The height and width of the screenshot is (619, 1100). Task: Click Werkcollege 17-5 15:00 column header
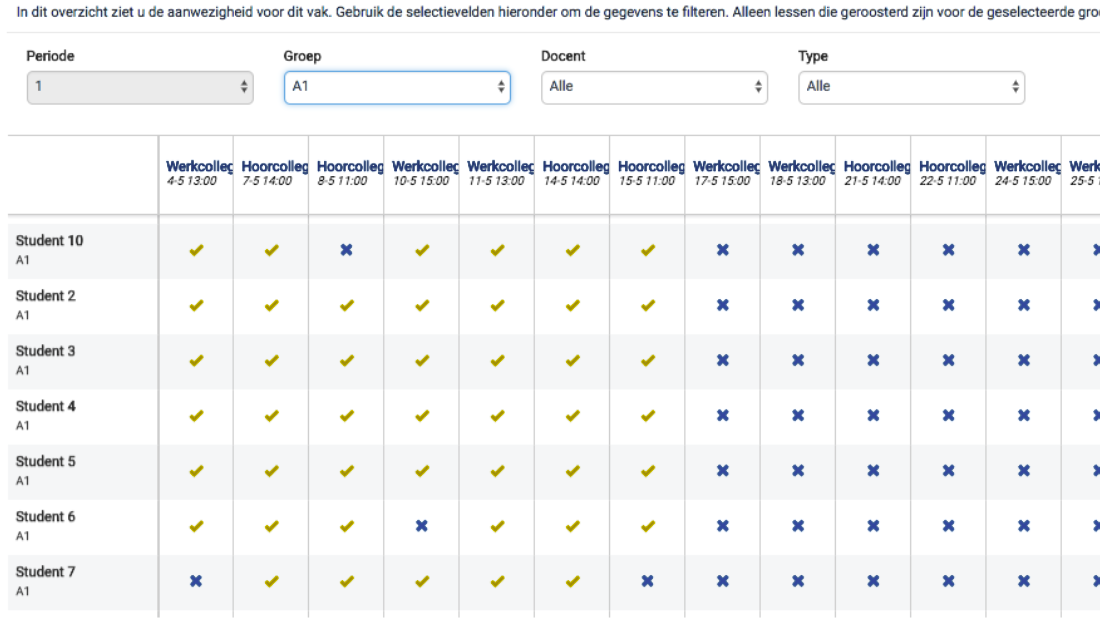click(x=726, y=173)
